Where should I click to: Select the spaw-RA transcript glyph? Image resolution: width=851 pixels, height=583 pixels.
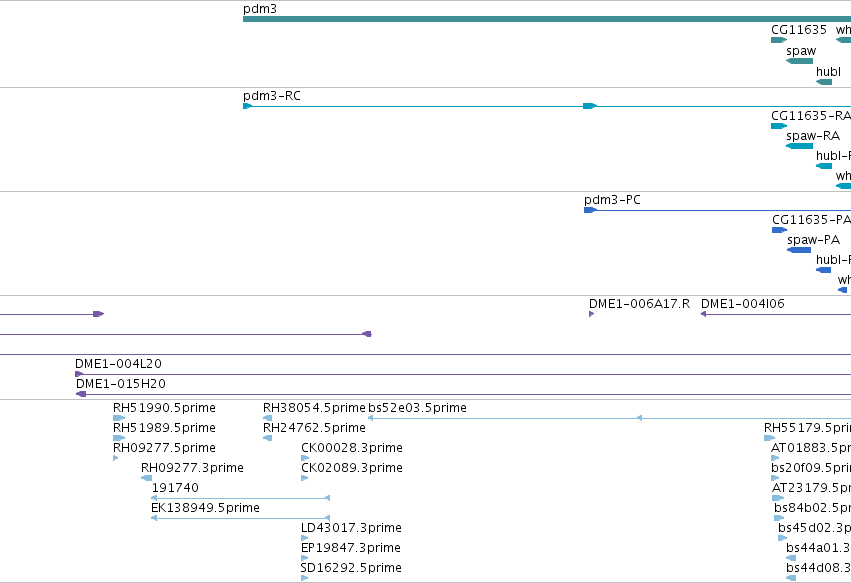[799, 146]
